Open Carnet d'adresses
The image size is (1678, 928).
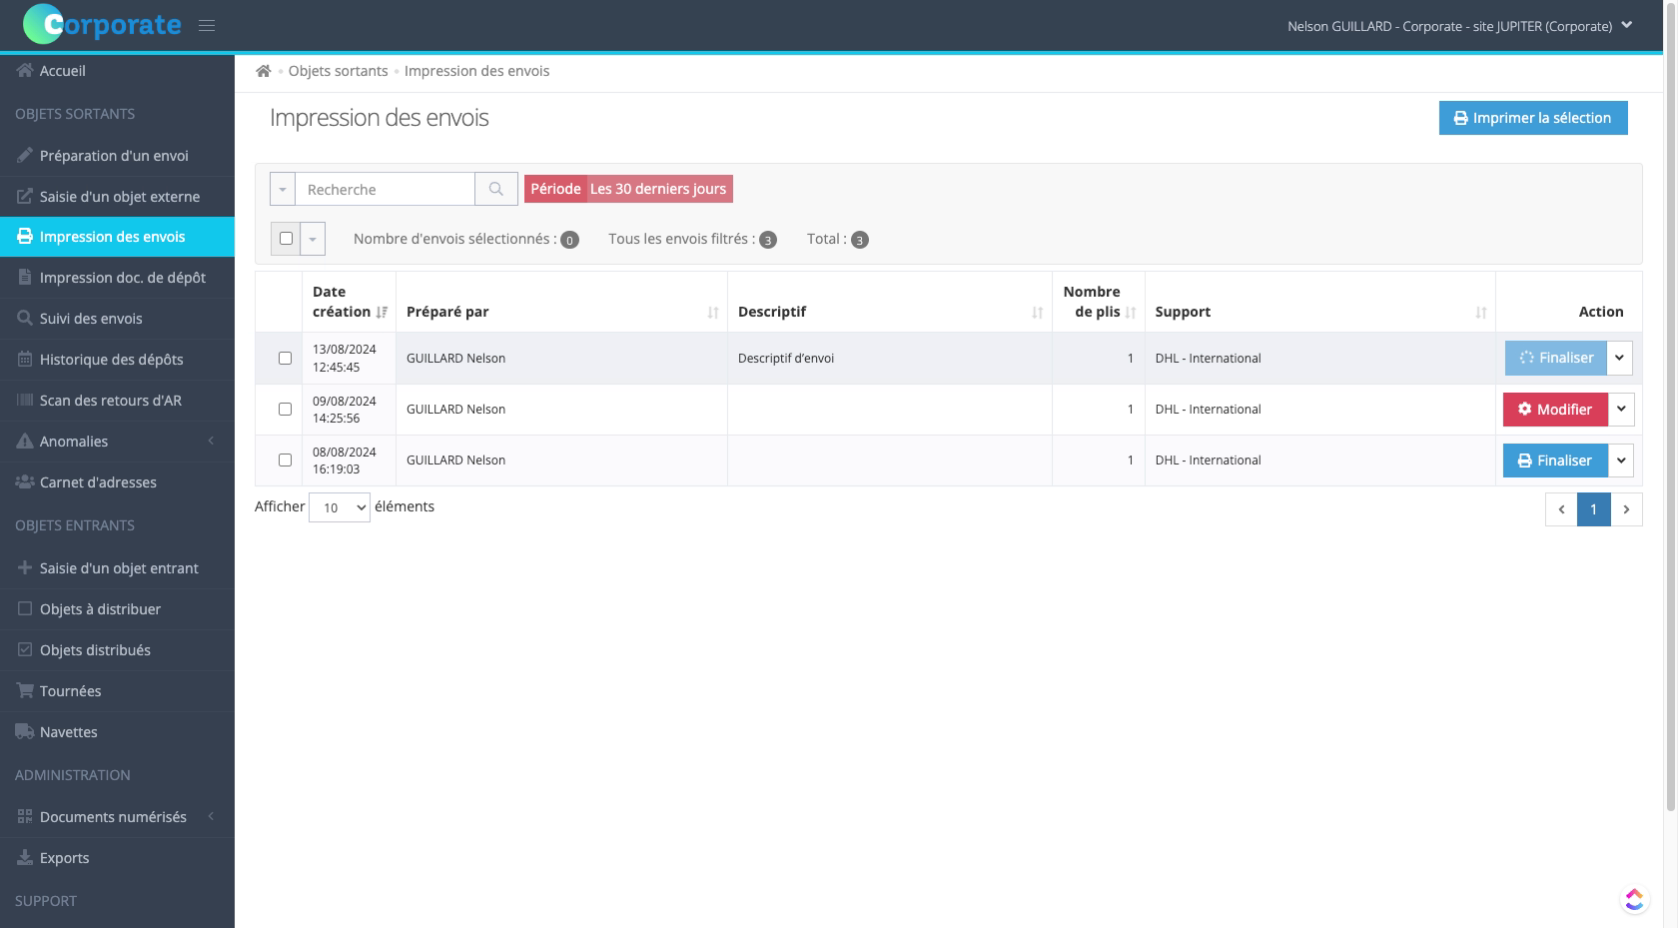click(117, 482)
